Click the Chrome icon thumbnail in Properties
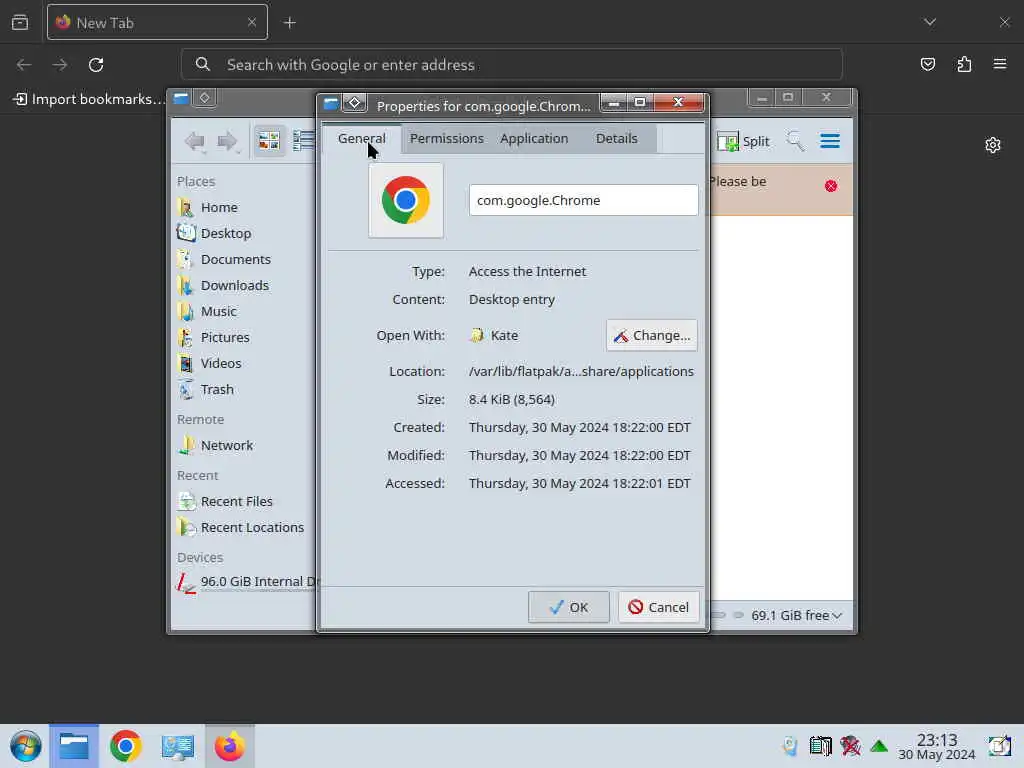This screenshot has width=1024, height=768. (406, 200)
